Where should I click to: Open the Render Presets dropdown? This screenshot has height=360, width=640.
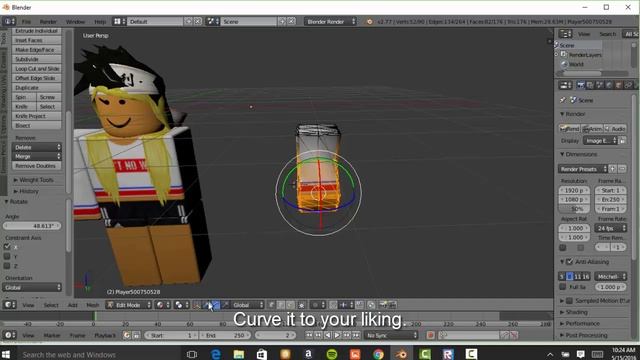coord(582,169)
